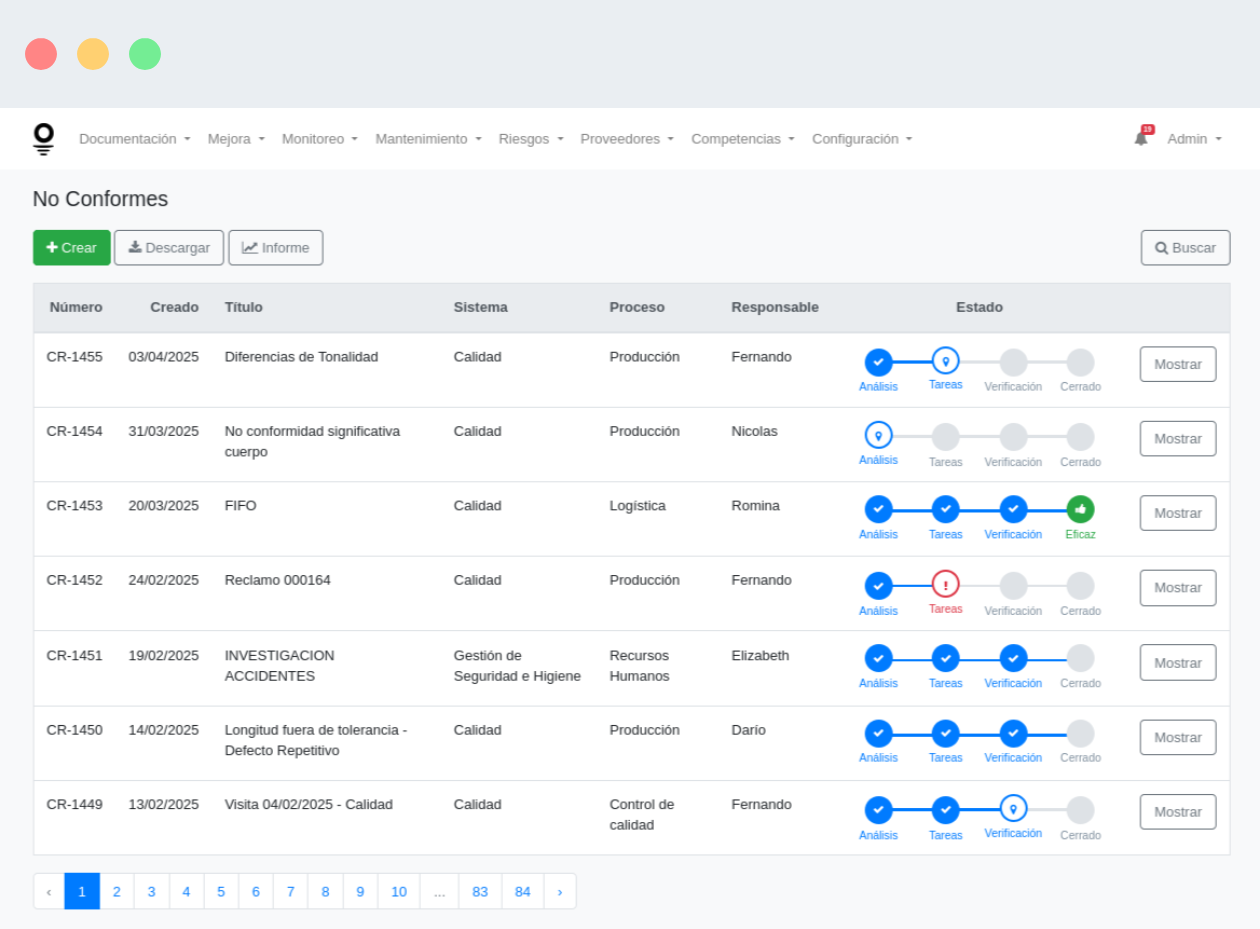Image resolution: width=1260 pixels, height=929 pixels.
Task: Click the grey Cerrado circle for CR-1450
Action: tap(1080, 734)
